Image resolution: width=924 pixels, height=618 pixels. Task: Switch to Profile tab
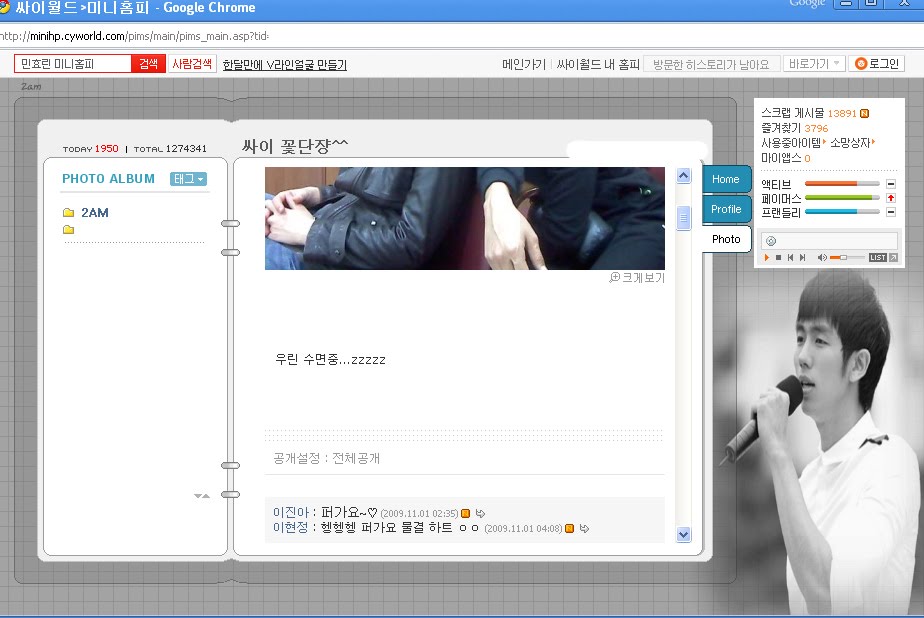click(x=725, y=209)
